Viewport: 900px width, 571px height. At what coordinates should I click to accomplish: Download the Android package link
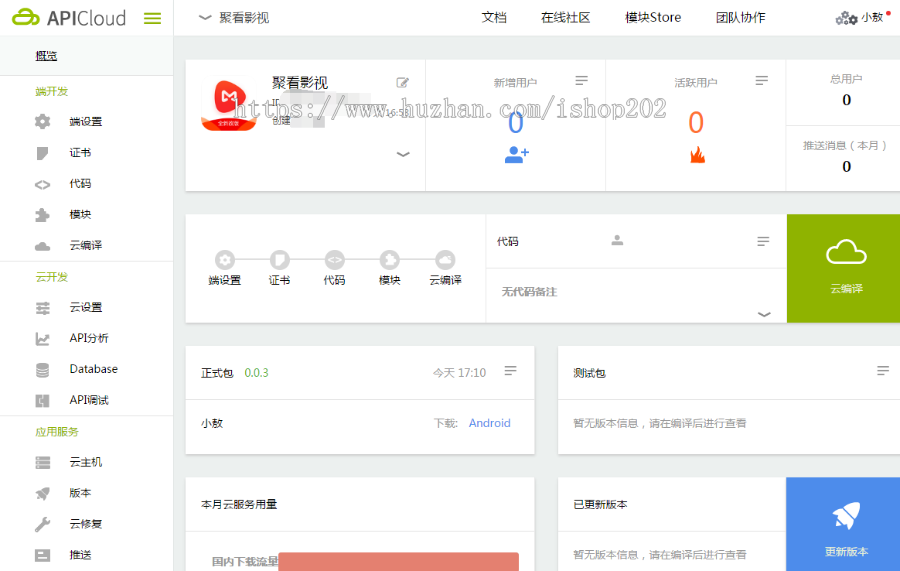489,423
